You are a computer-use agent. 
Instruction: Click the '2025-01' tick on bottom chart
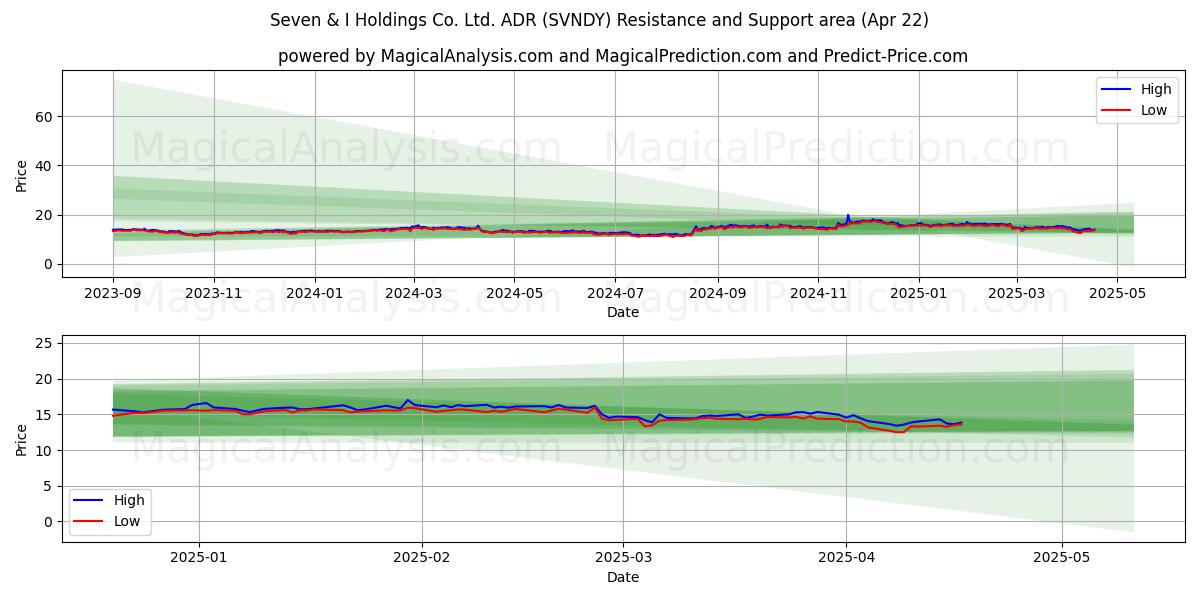click(x=199, y=558)
